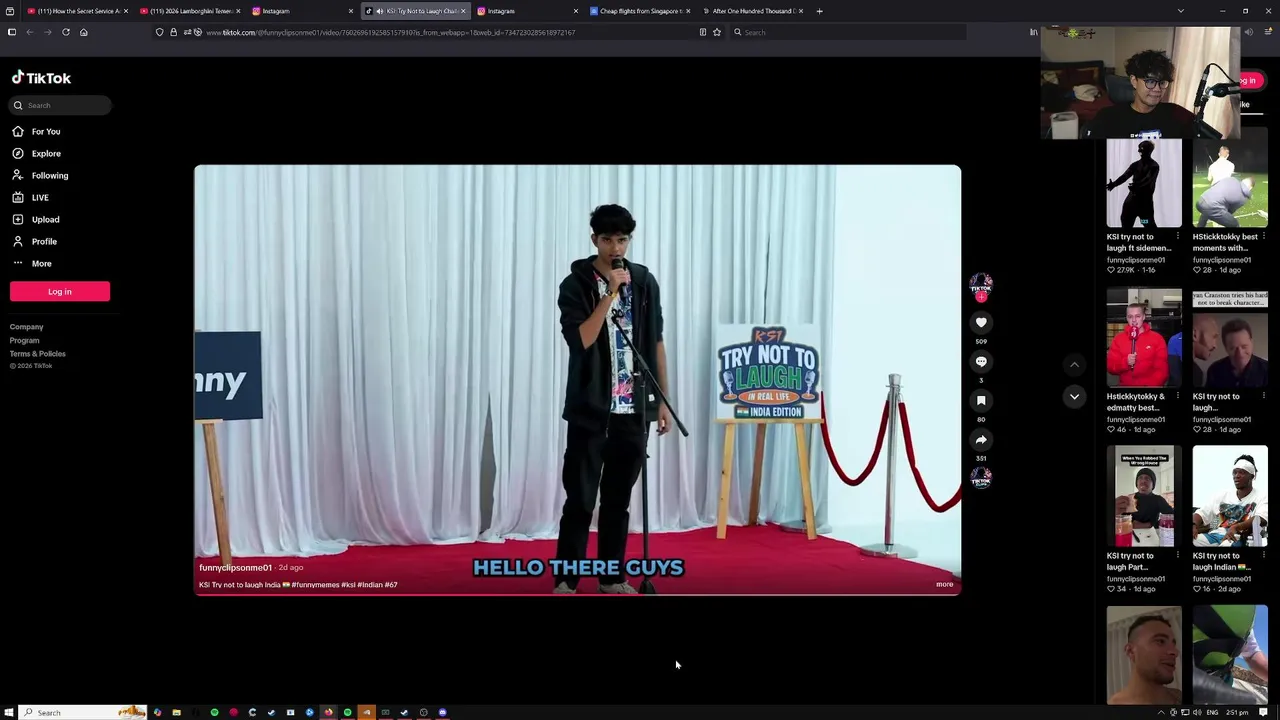This screenshot has height=720, width=1280.
Task: Switch to the second Instagram tab
Action: click(525, 11)
